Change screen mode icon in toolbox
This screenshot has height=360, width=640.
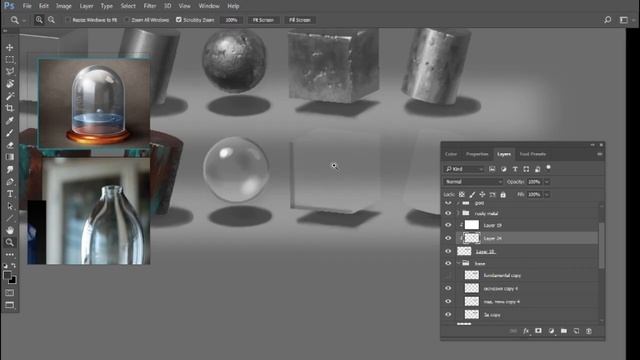coord(10,305)
